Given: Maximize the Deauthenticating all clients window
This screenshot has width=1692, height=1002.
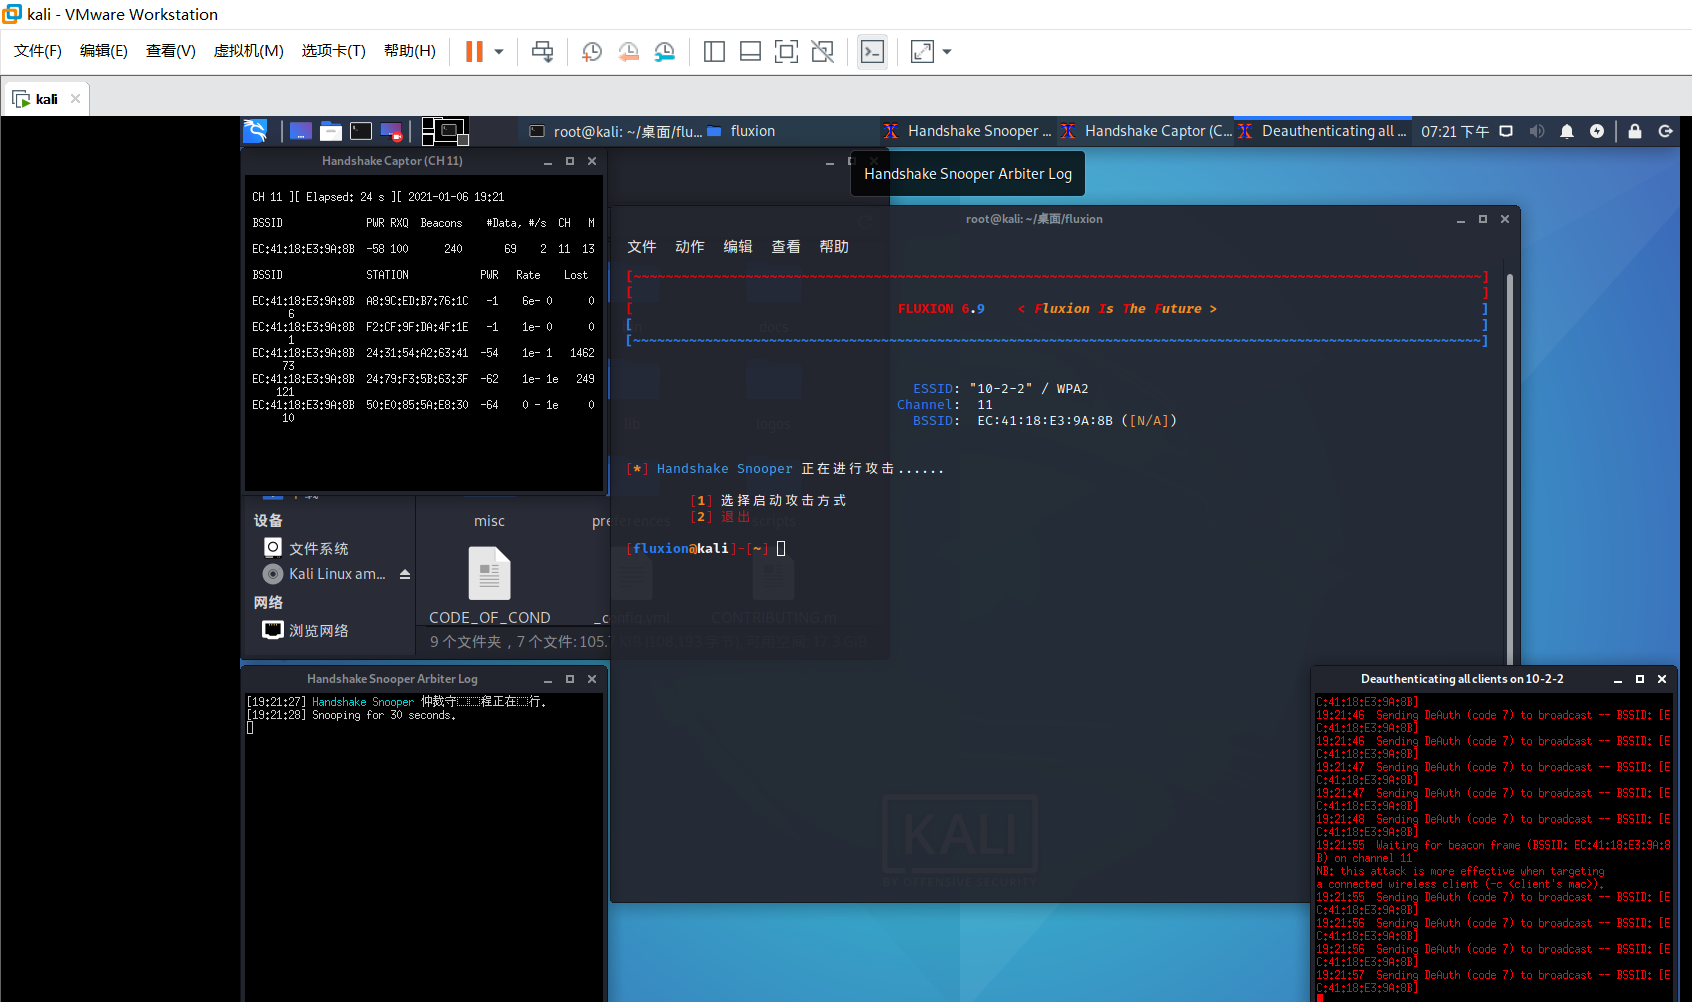Looking at the screenshot, I should click(1640, 679).
